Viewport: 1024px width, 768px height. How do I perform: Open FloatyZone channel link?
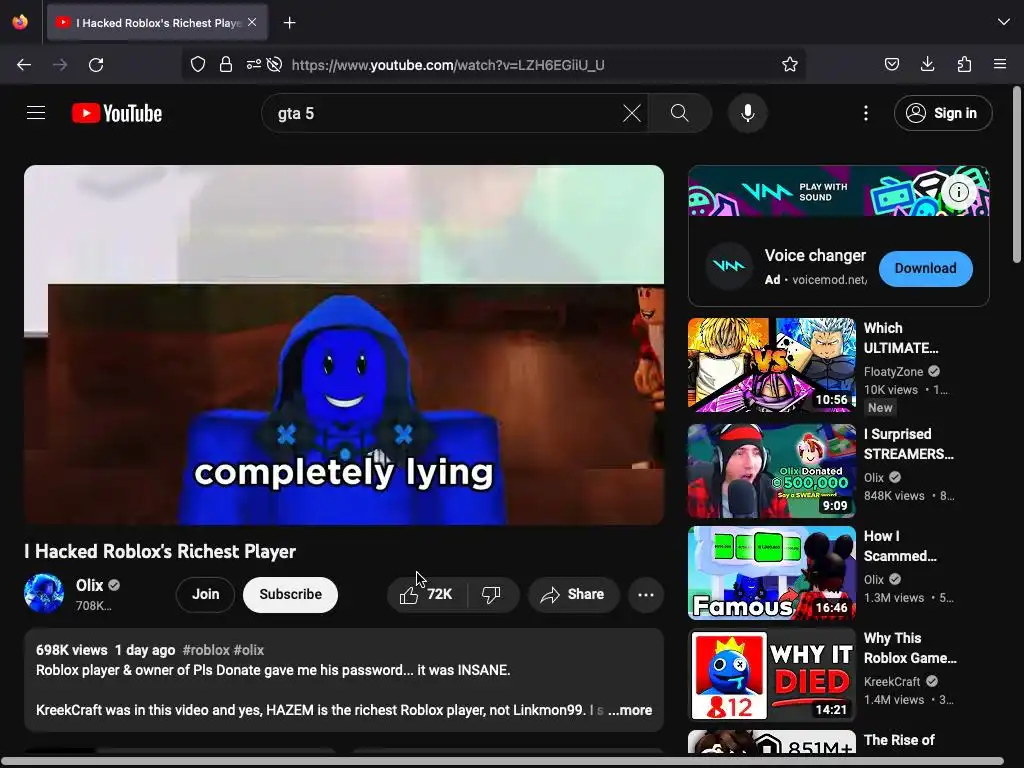click(x=893, y=371)
